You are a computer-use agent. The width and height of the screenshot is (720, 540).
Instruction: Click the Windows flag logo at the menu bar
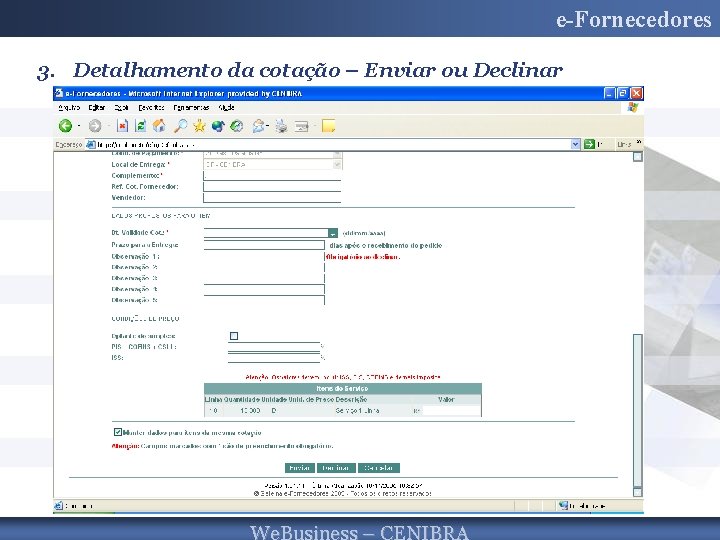633,107
